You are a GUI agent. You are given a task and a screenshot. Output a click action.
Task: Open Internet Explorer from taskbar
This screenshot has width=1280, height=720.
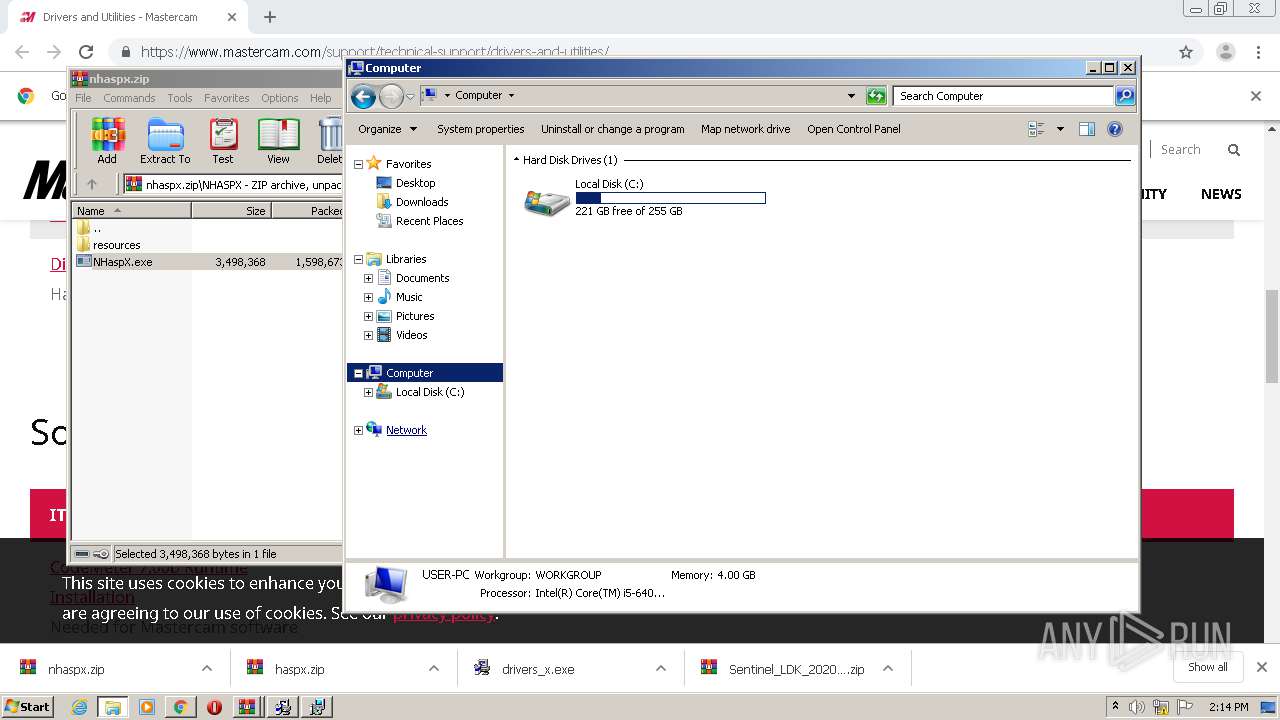pos(79,707)
